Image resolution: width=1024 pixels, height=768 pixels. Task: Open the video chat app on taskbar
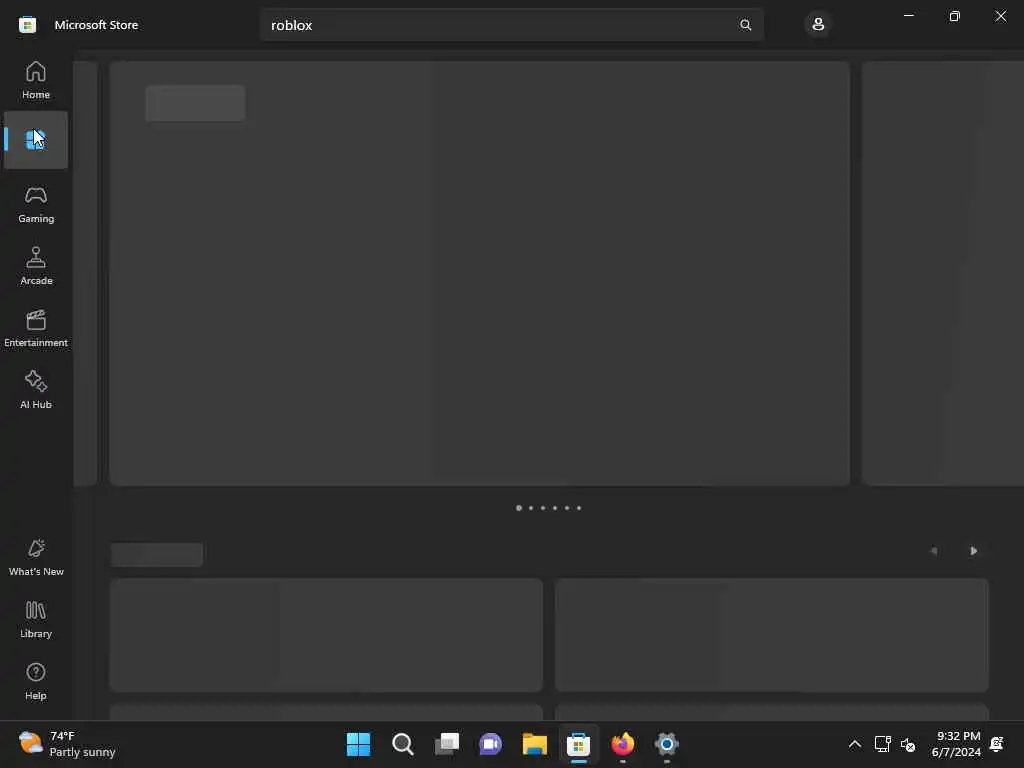click(x=490, y=744)
